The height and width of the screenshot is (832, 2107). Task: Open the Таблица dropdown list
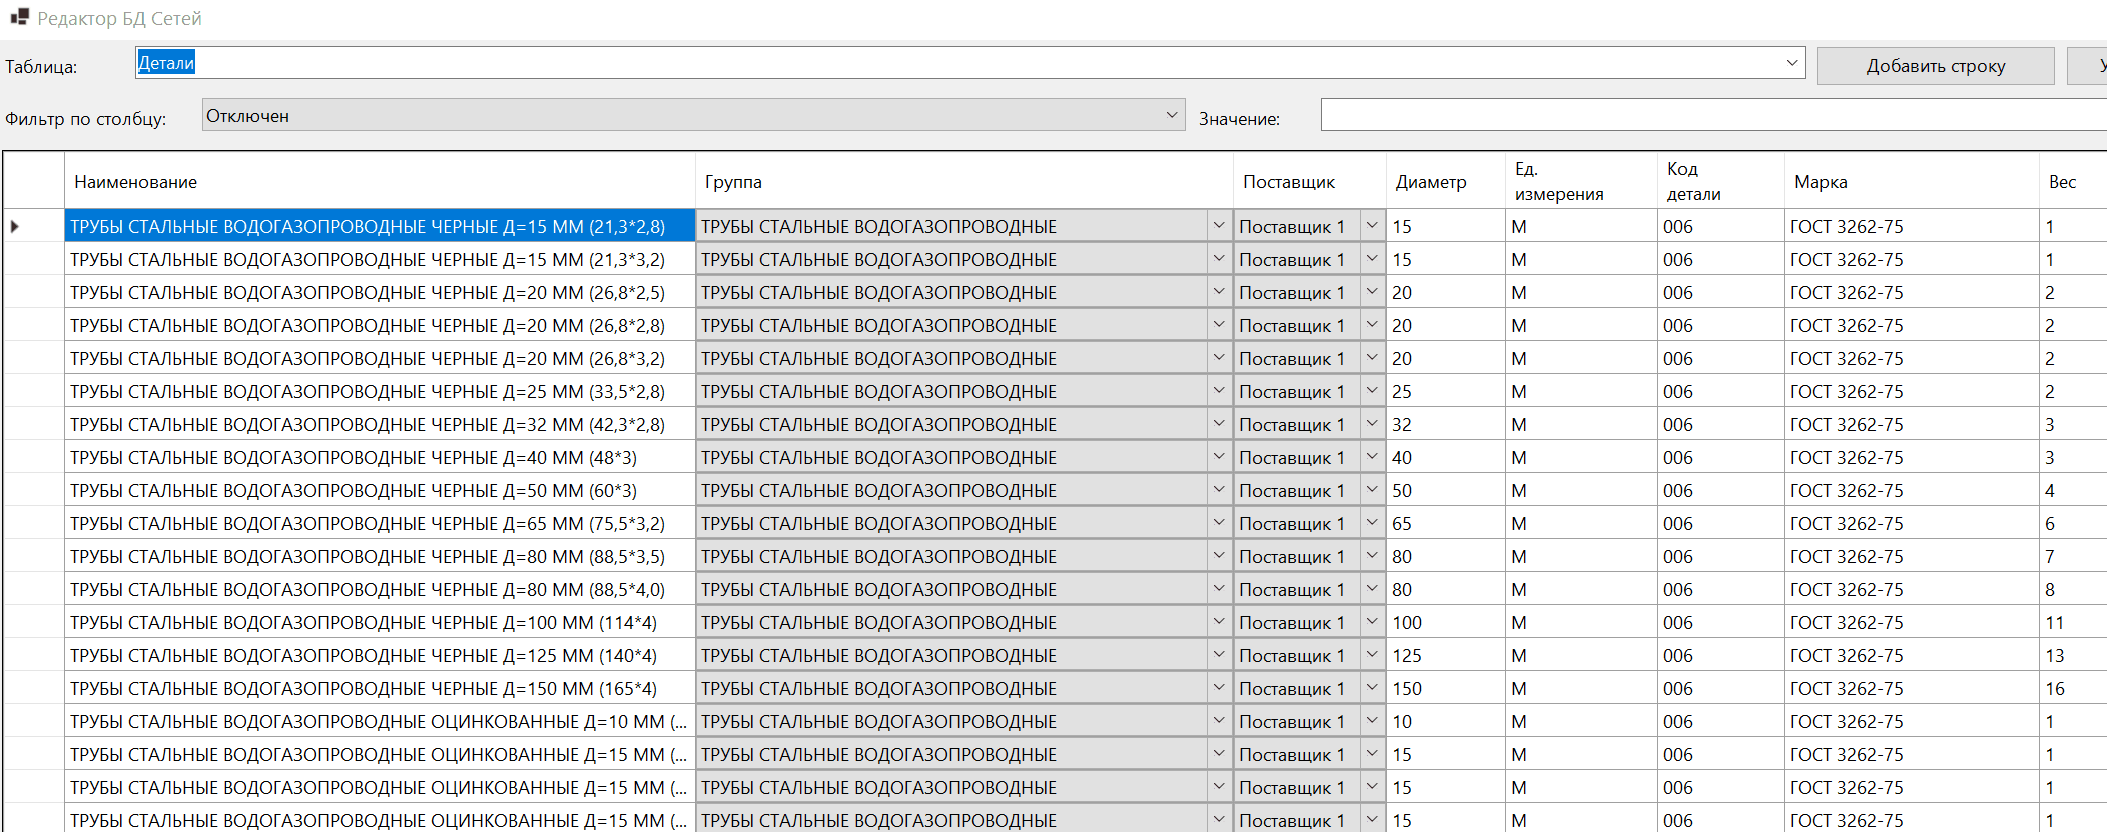point(1791,63)
